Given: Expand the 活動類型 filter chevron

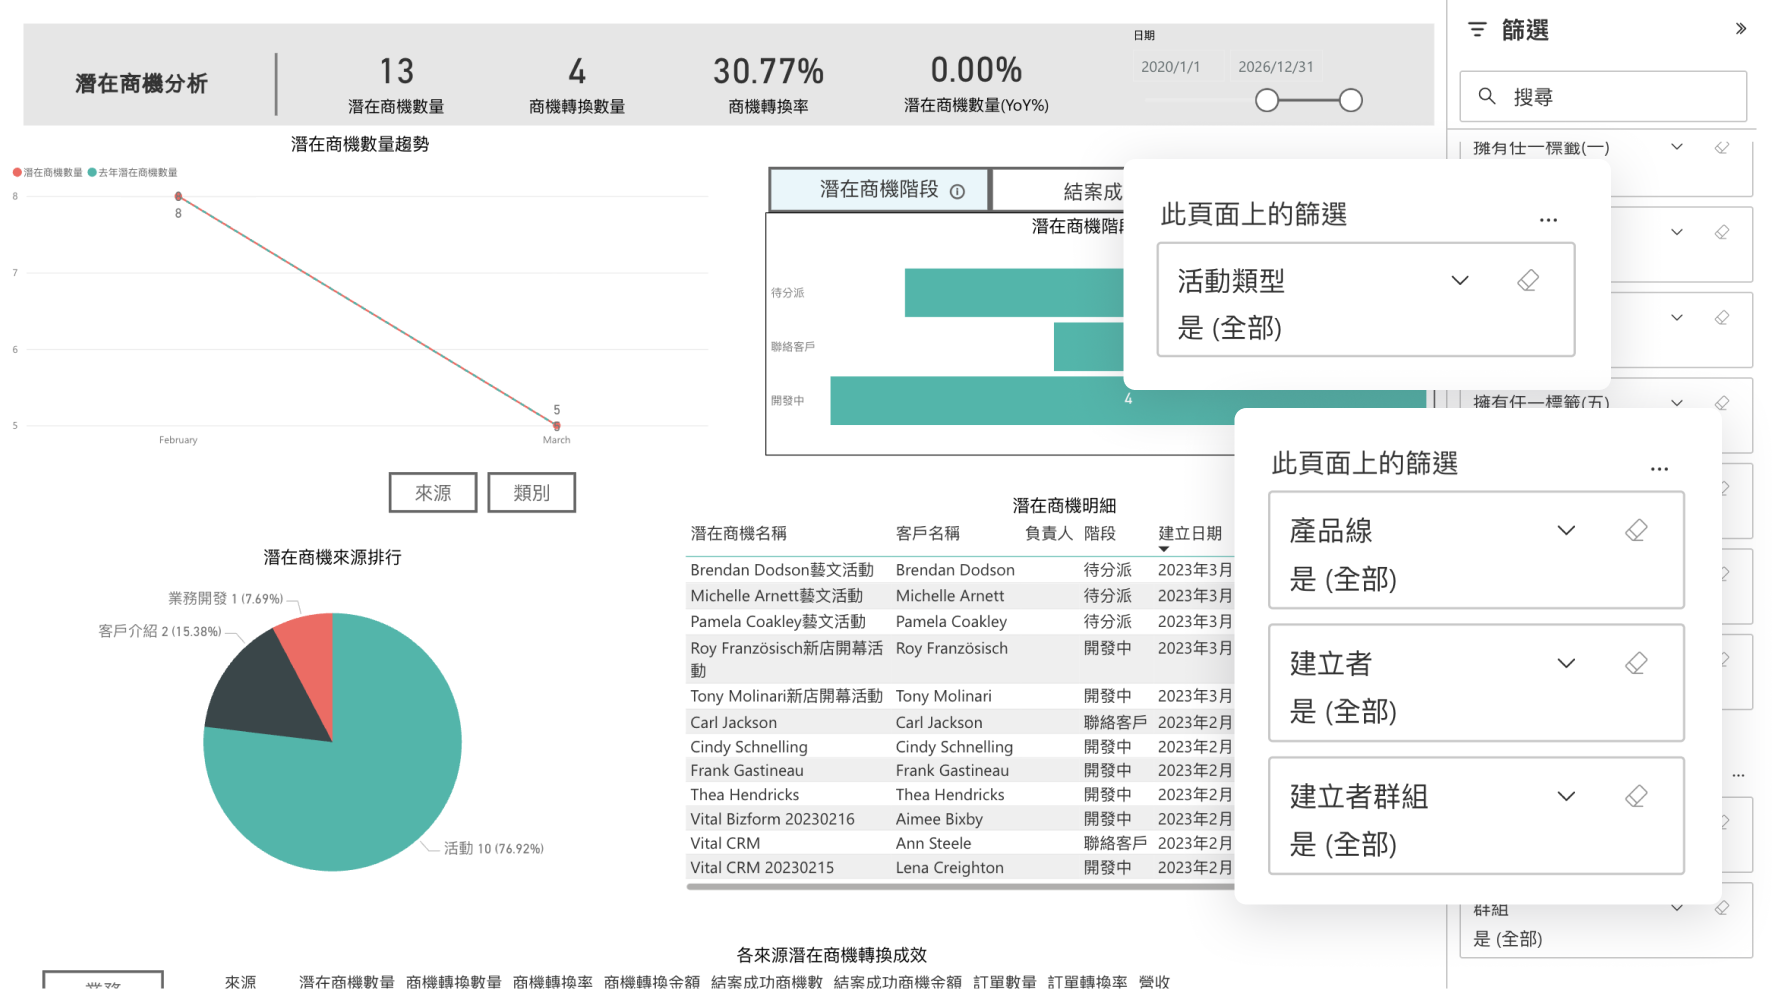Looking at the screenshot, I should [x=1460, y=281].
